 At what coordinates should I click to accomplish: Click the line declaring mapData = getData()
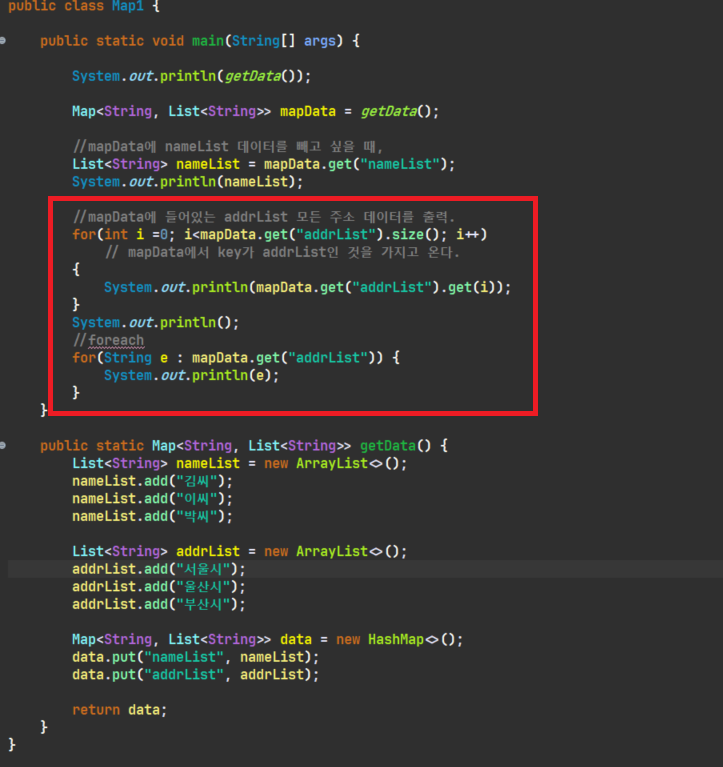255,111
